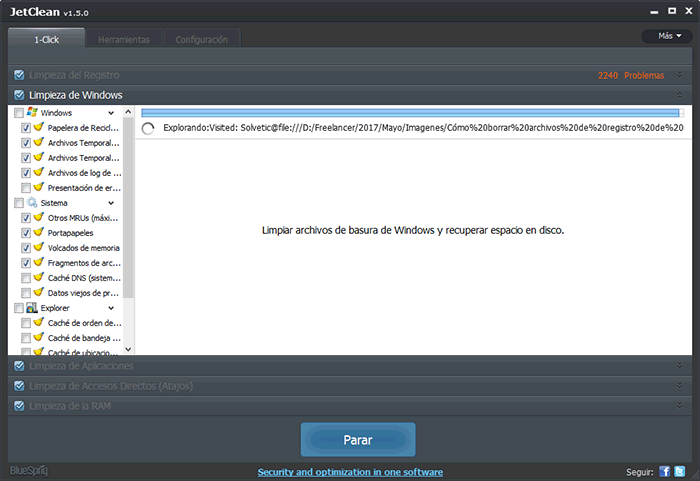
Task: Click broom icon beside Caché DNS
Action: pyautogui.click(x=39, y=277)
